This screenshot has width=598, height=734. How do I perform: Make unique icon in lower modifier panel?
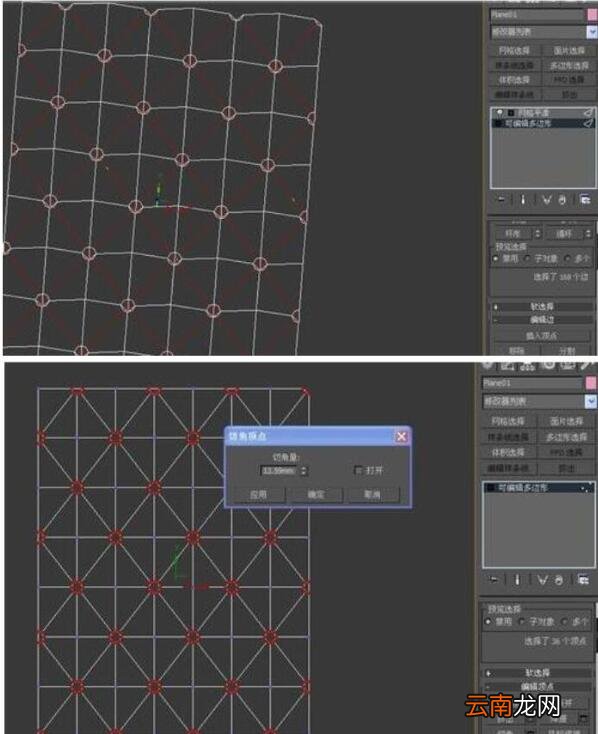(x=542, y=580)
